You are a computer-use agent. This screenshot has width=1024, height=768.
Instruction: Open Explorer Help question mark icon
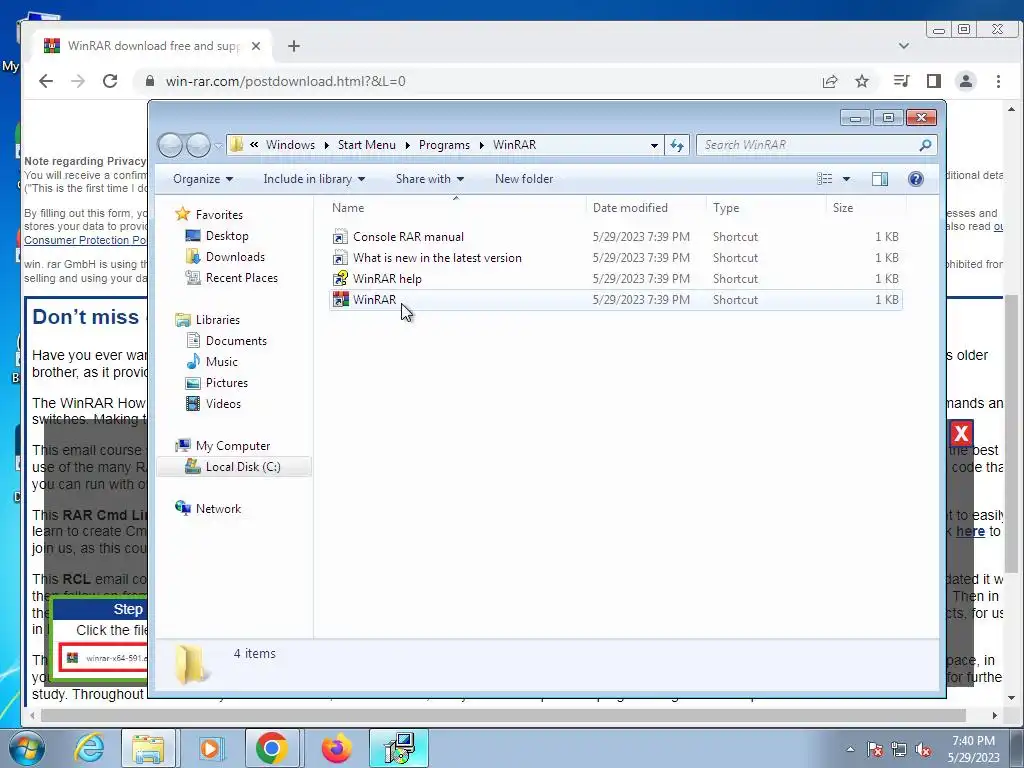pos(916,179)
